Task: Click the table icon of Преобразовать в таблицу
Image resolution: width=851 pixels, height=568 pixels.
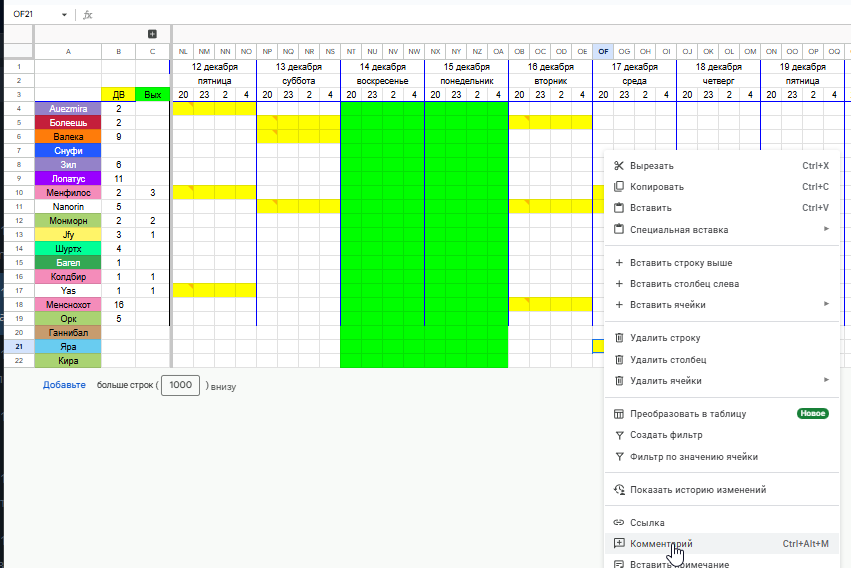Action: click(x=619, y=414)
